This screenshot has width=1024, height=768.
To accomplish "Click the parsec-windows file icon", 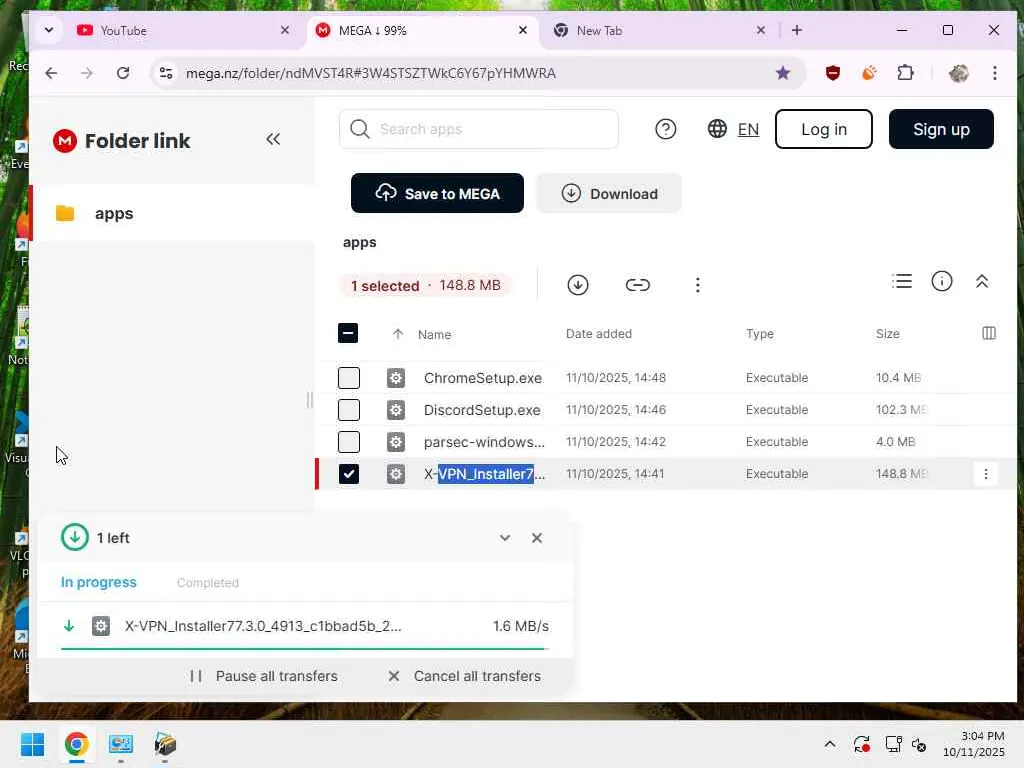I will pyautogui.click(x=396, y=441).
